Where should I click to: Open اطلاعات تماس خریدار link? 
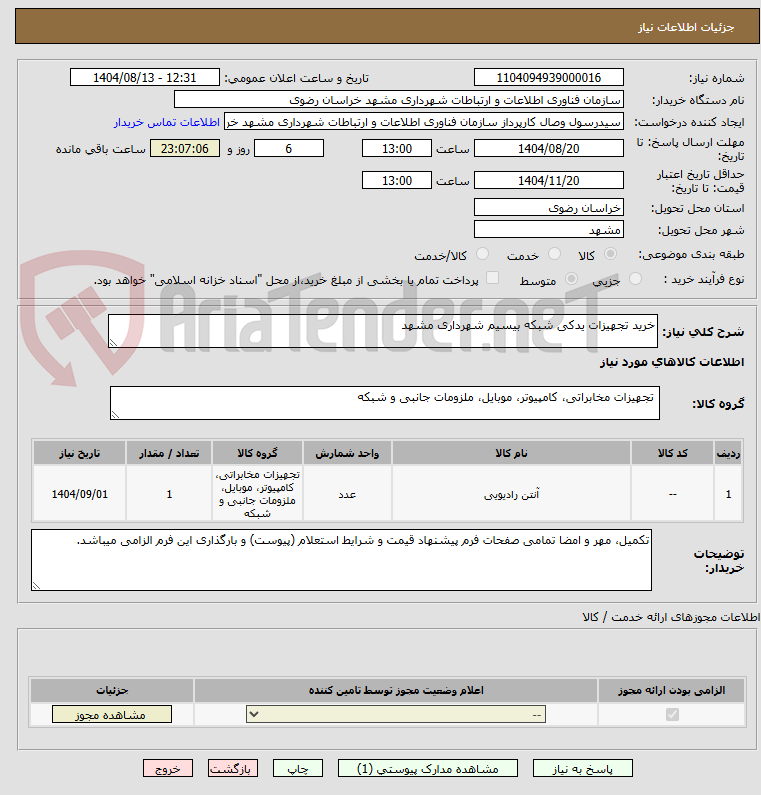[166, 122]
